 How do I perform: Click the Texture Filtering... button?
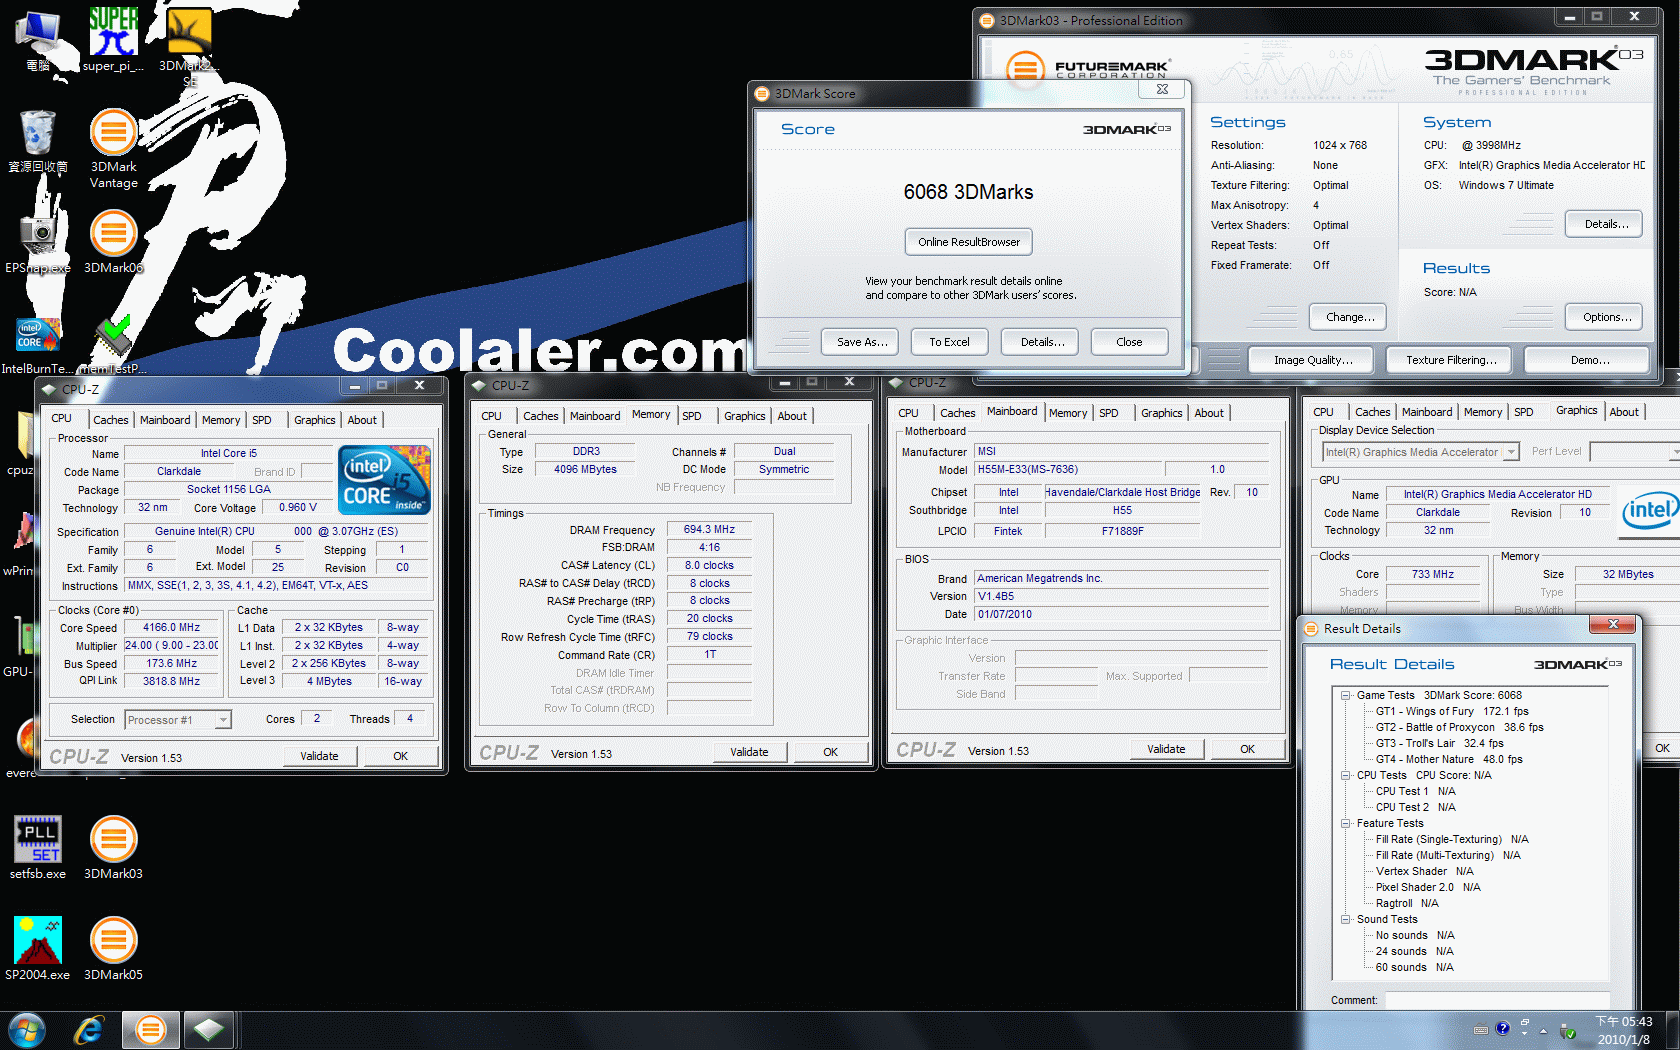pyautogui.click(x=1450, y=360)
